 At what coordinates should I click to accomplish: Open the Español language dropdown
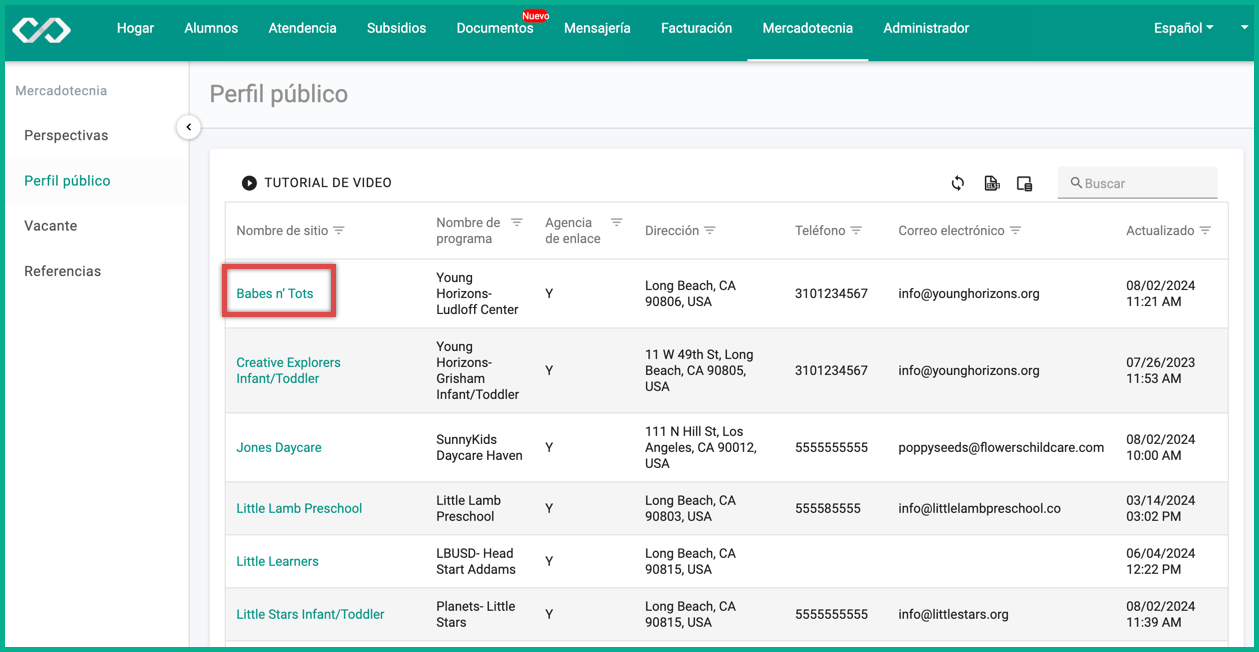1183,28
